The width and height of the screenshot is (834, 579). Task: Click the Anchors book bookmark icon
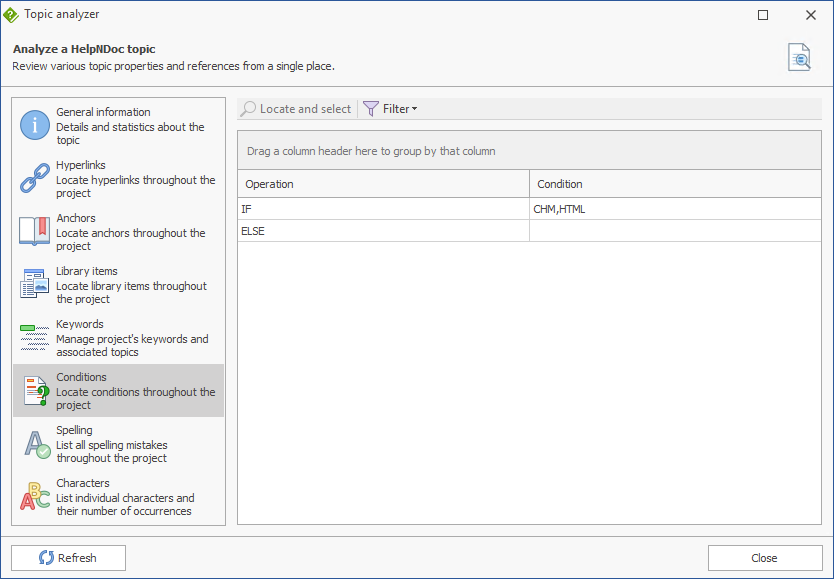tap(35, 231)
